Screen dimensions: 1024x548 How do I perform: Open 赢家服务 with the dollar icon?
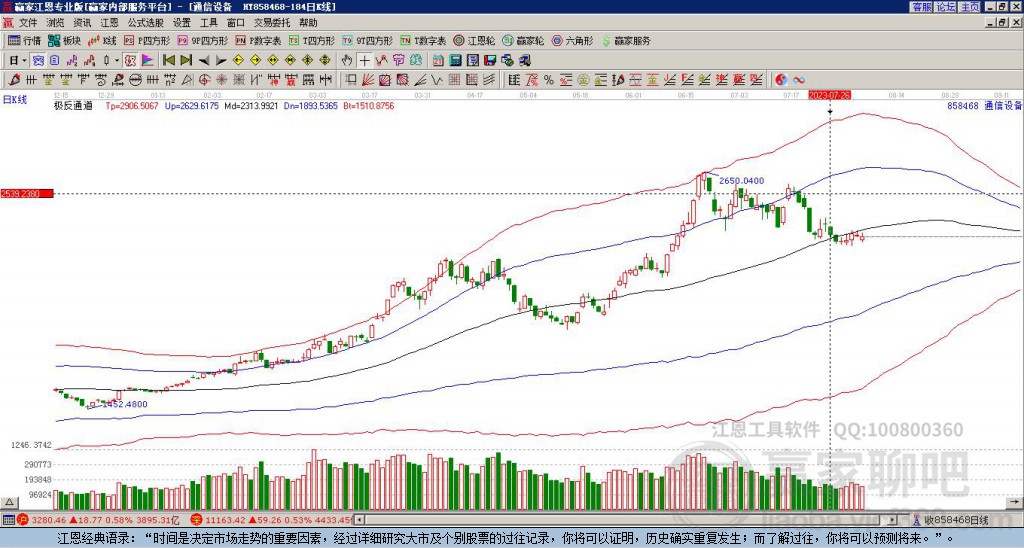click(626, 40)
